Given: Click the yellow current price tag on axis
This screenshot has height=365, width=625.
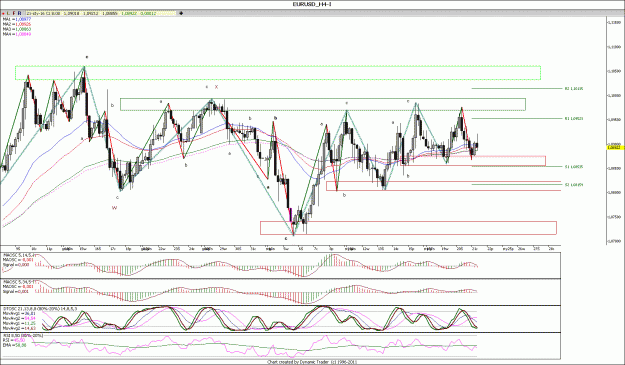Looking at the screenshot, I should (615, 147).
